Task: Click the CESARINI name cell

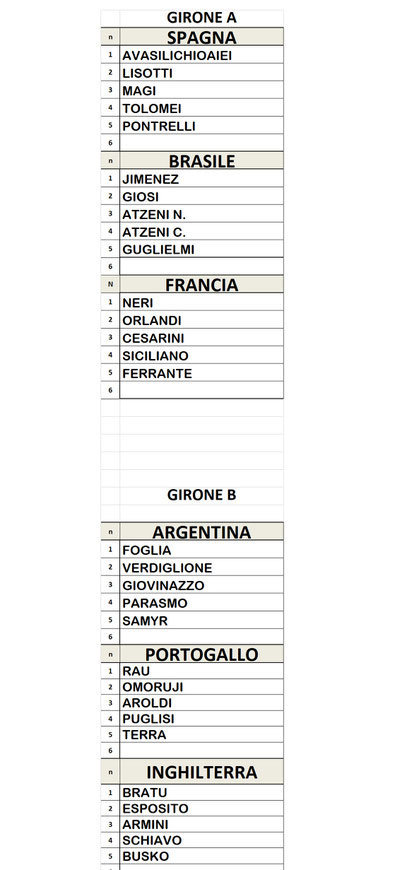Action: [x=201, y=337]
